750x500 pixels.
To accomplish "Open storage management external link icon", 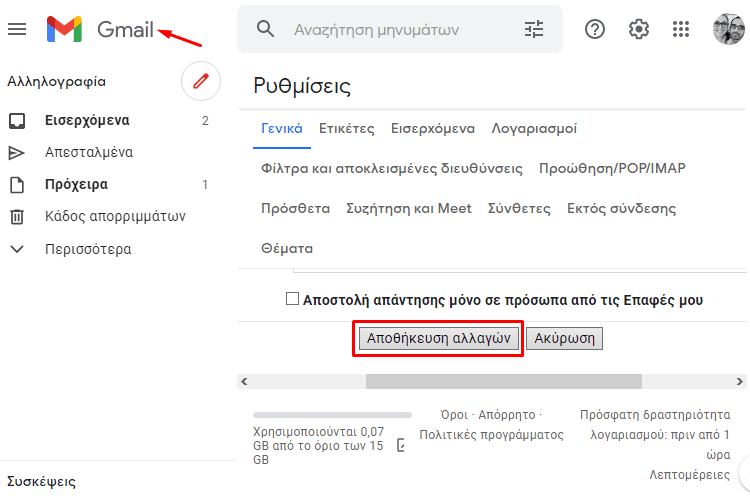I will pos(401,445).
